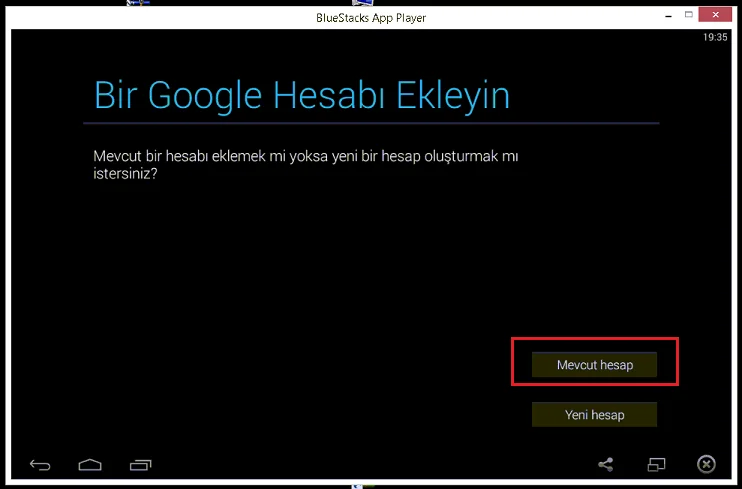Image resolution: width=742 pixels, height=489 pixels.
Task: Choose the Yeni hesap button
Action: 594,415
